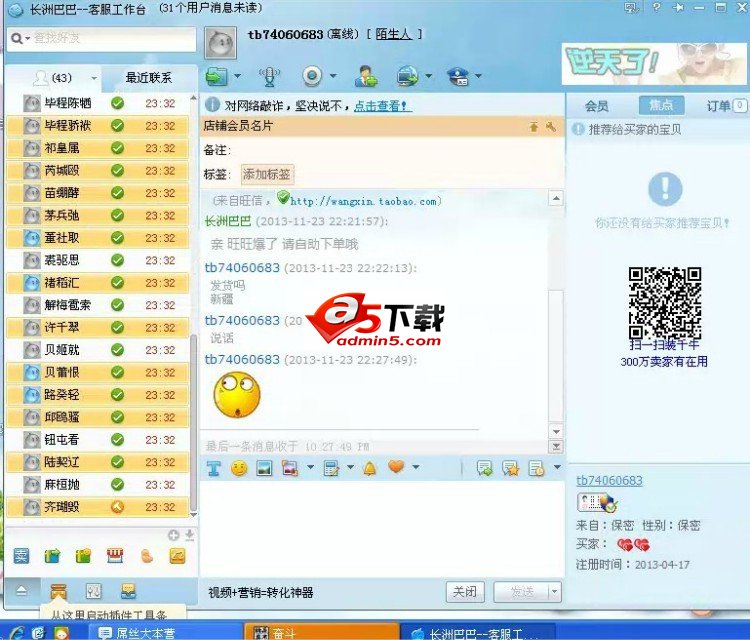Image resolution: width=750 pixels, height=640 pixels.
Task: Select contact 祁皇属 in list
Action: [98, 148]
